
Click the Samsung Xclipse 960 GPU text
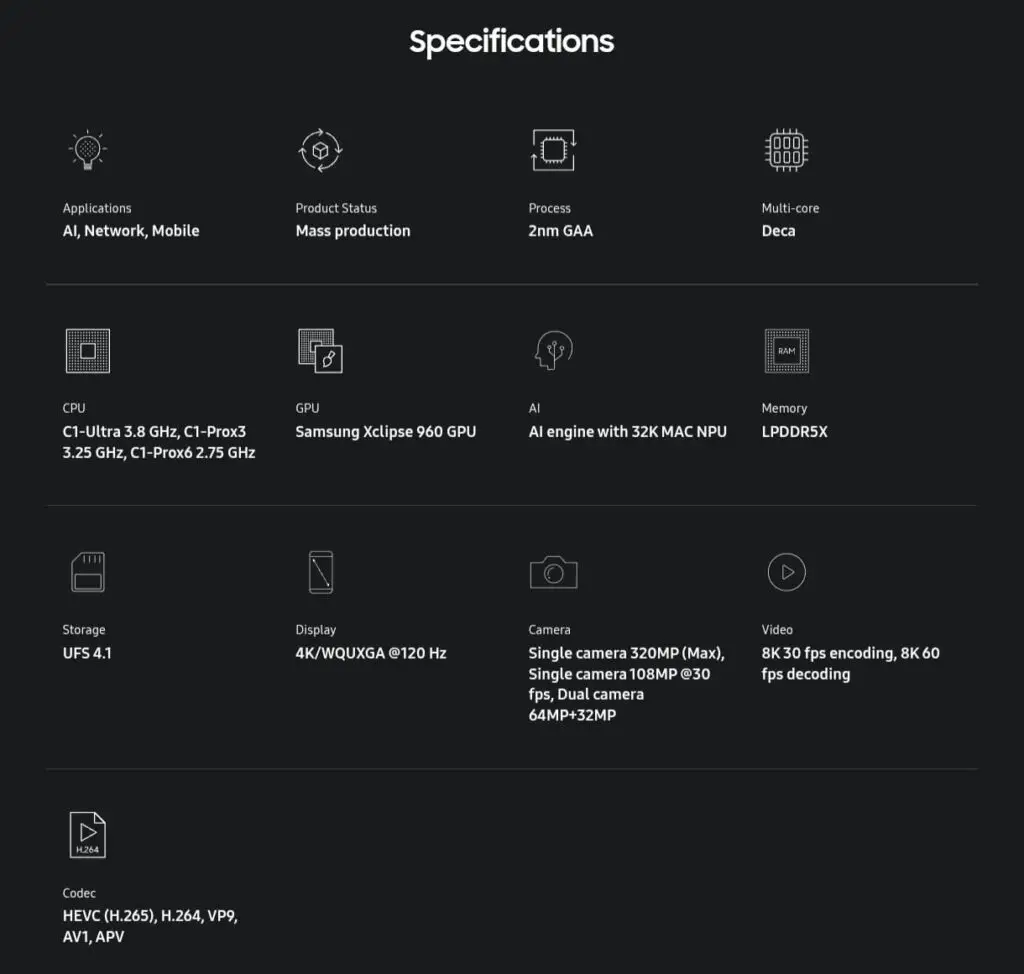click(385, 432)
